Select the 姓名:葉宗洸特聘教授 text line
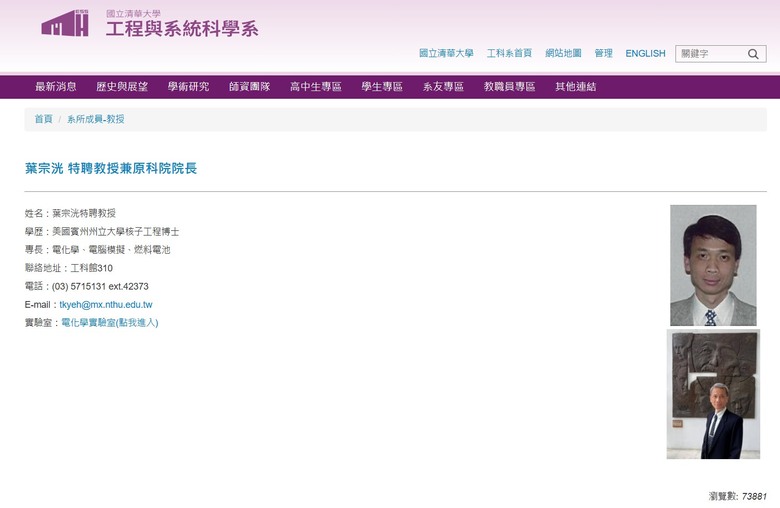This screenshot has width=780, height=508. [70, 213]
